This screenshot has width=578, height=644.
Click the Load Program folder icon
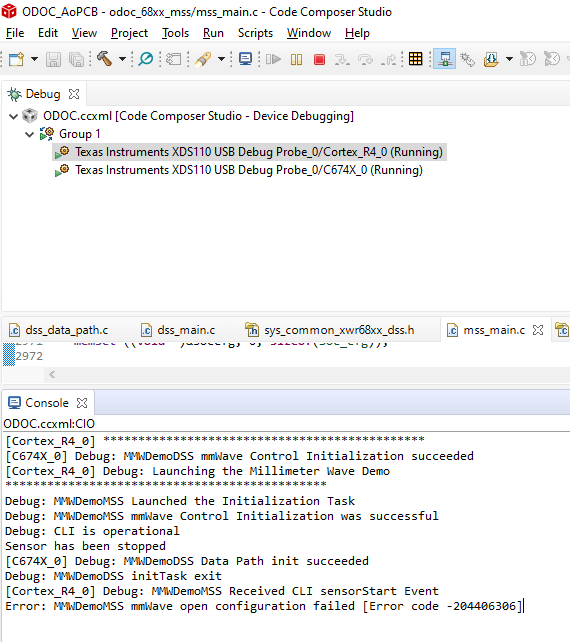[x=491, y=60]
